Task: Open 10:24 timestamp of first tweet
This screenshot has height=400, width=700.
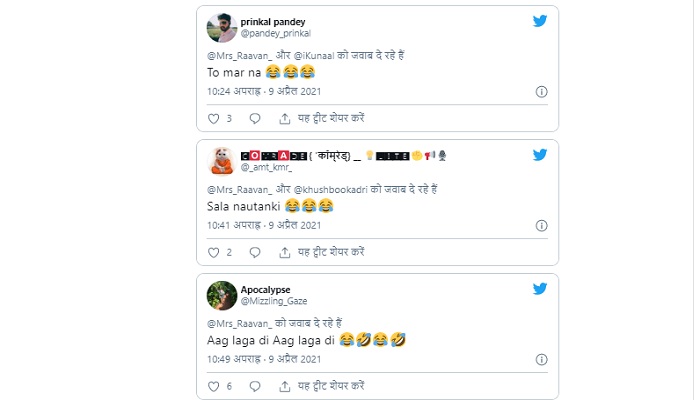Action: (x=264, y=91)
